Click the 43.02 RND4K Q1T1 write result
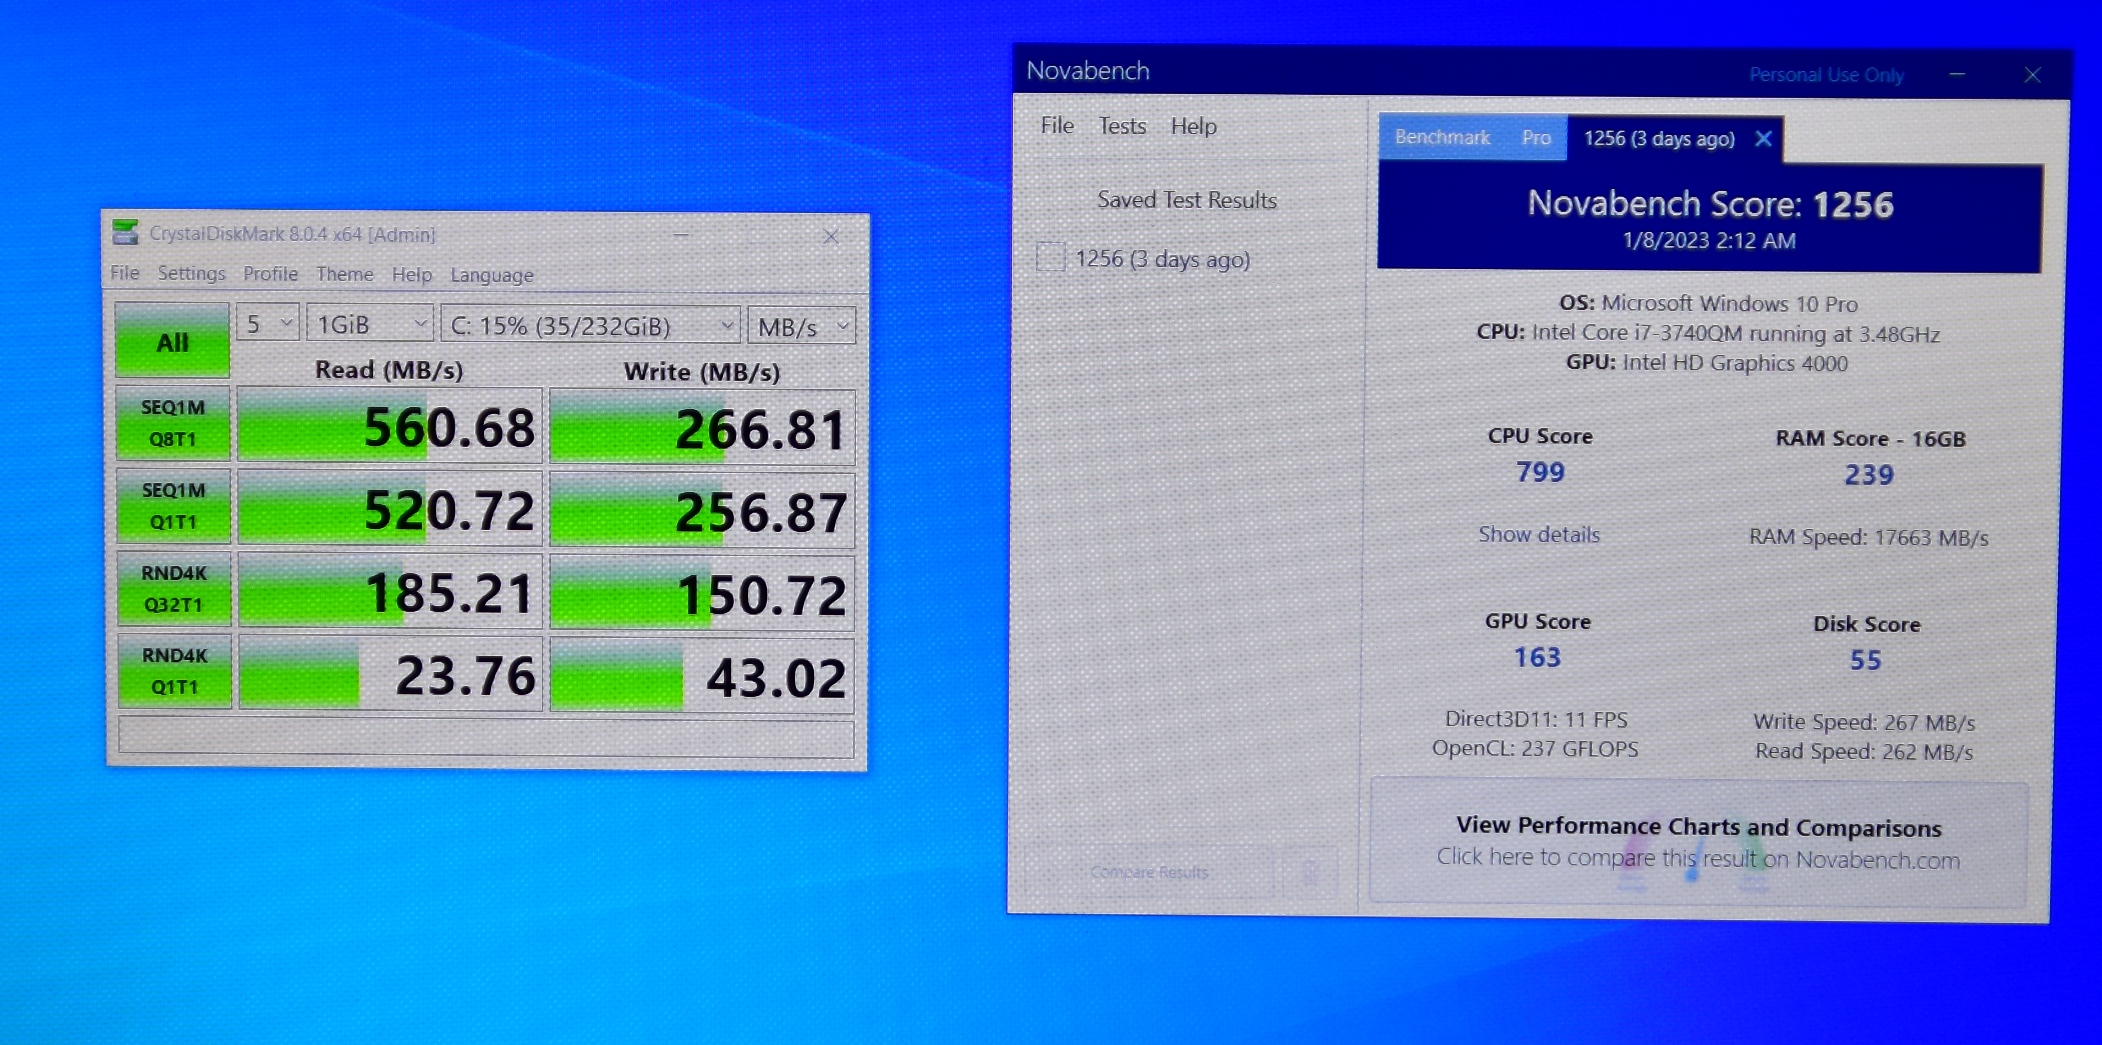This screenshot has width=2102, height=1045. pyautogui.click(x=702, y=677)
